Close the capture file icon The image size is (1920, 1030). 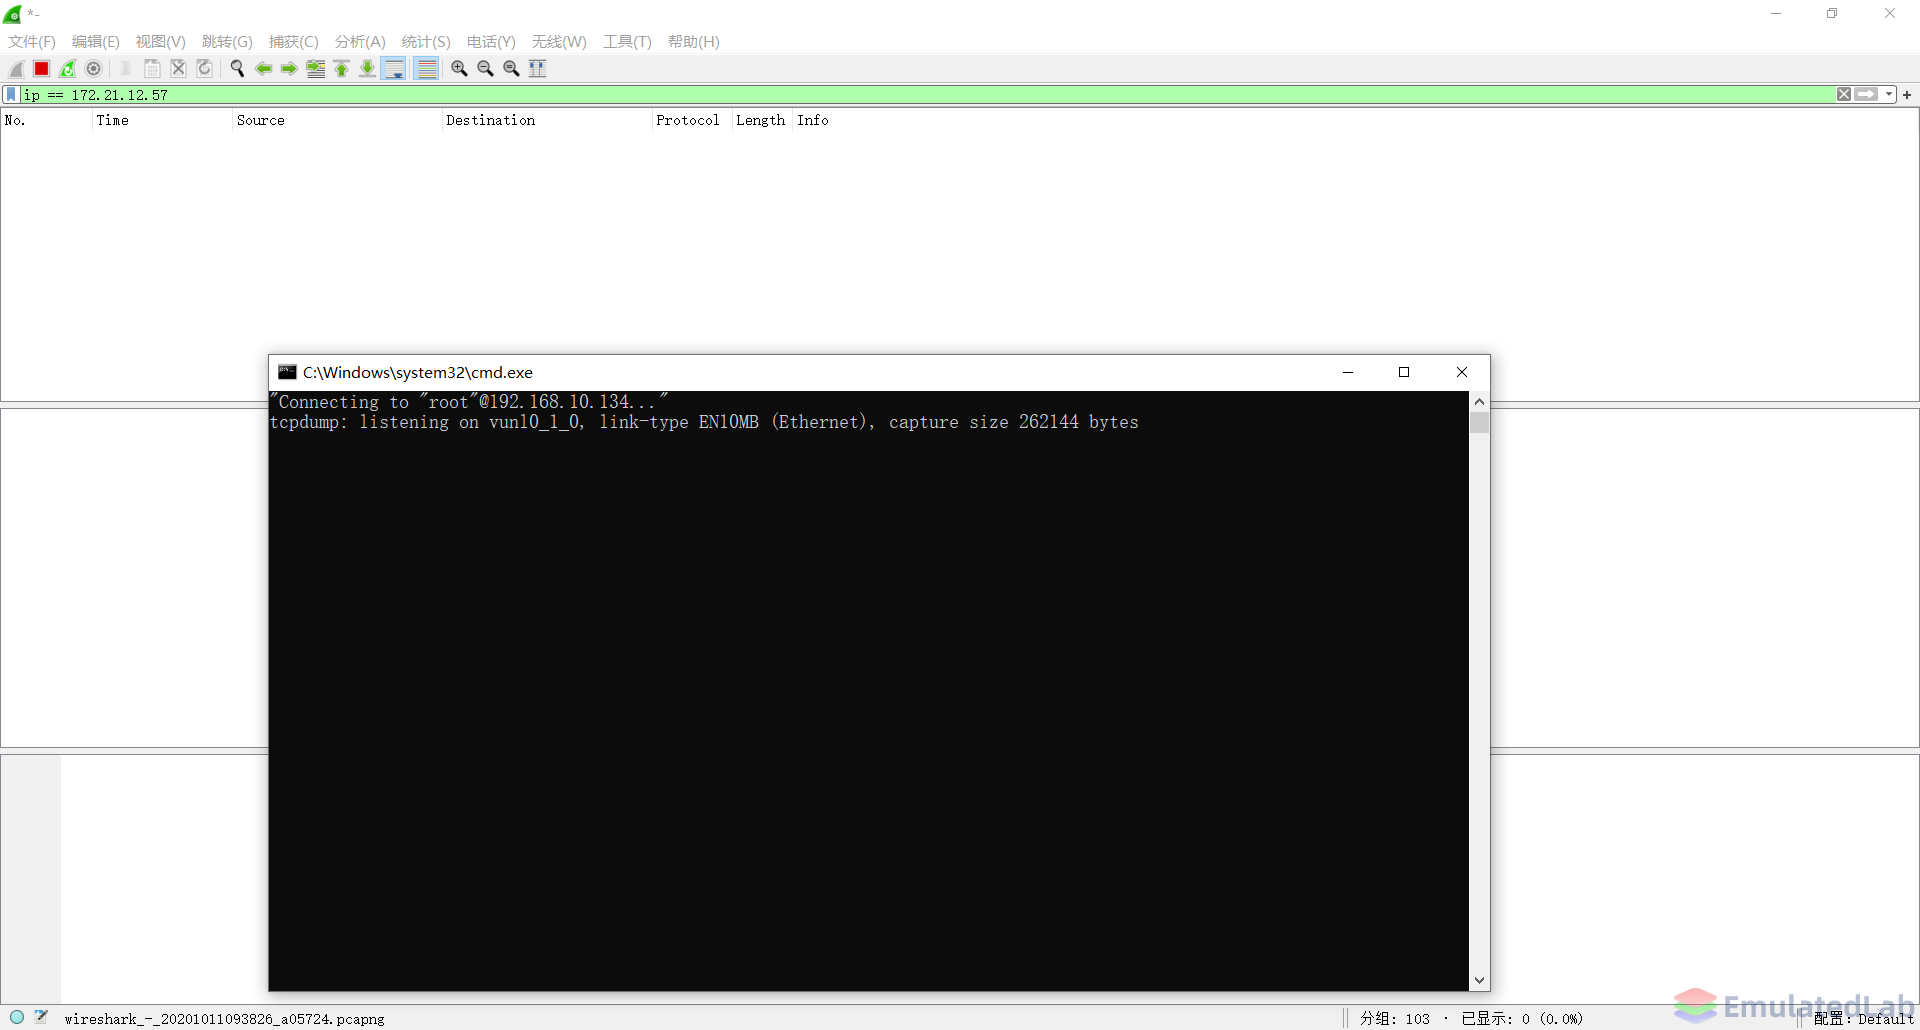[178, 69]
